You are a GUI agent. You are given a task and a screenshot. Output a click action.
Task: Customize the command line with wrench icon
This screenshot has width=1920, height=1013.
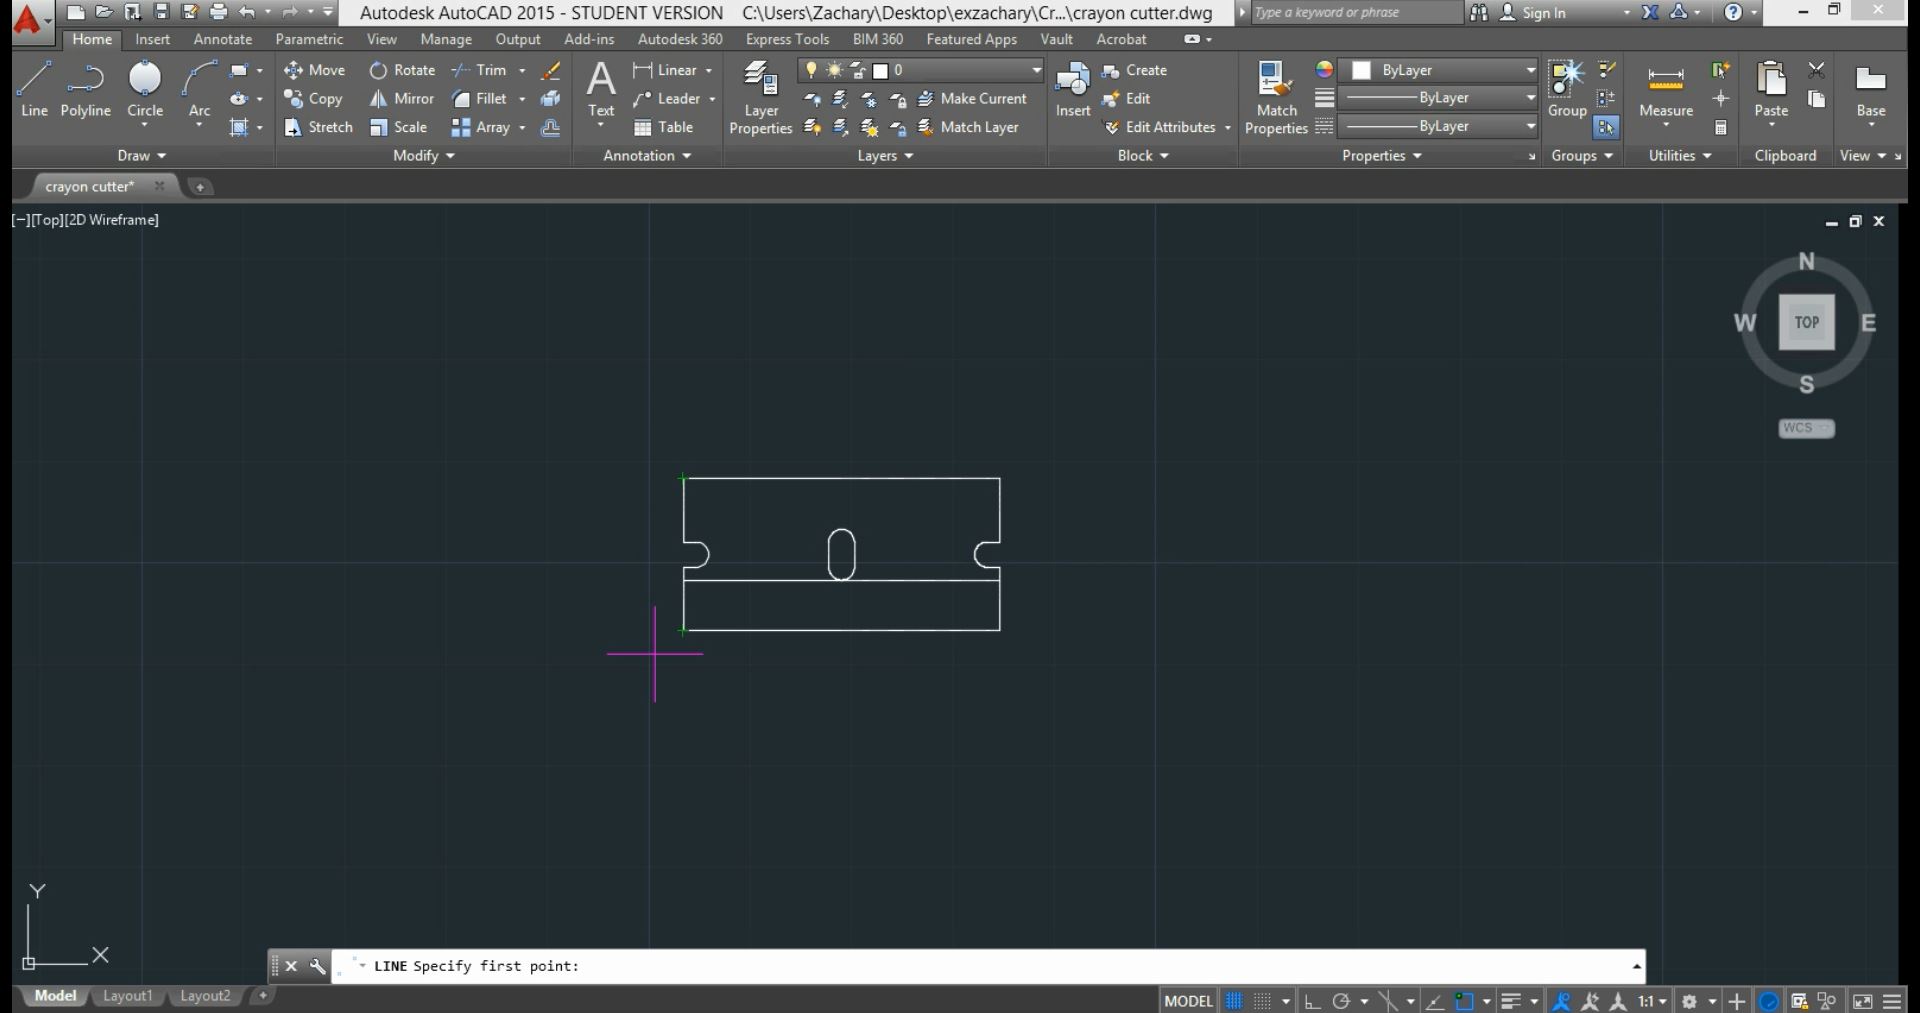point(317,966)
